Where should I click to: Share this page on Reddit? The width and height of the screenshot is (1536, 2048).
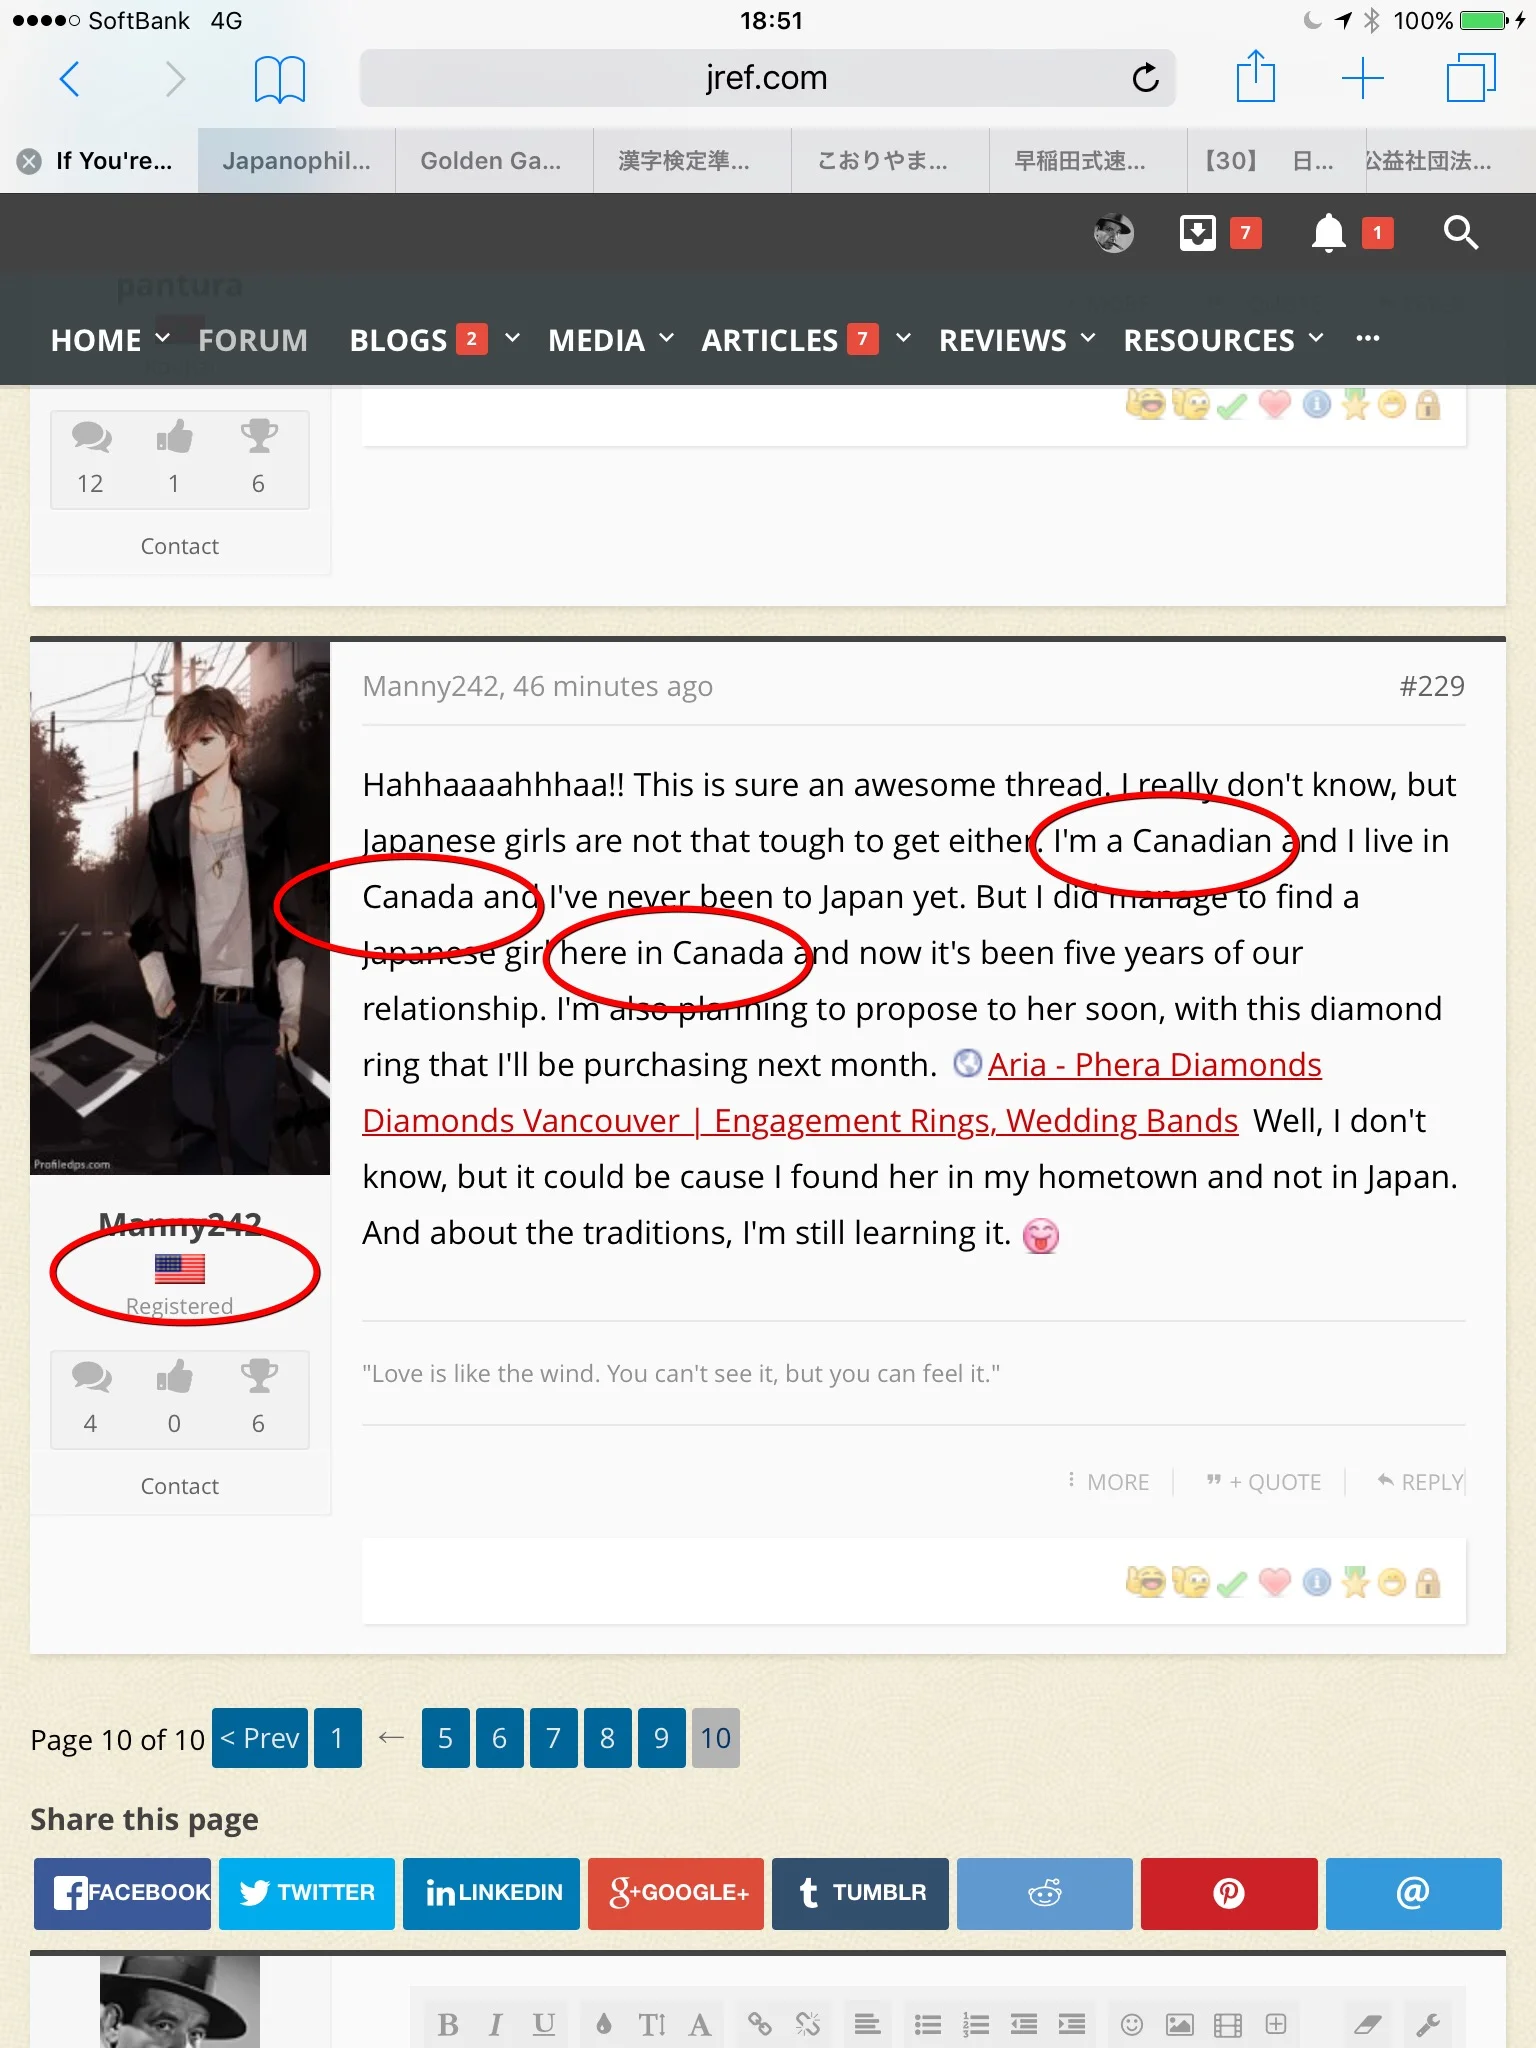[x=1044, y=1893]
